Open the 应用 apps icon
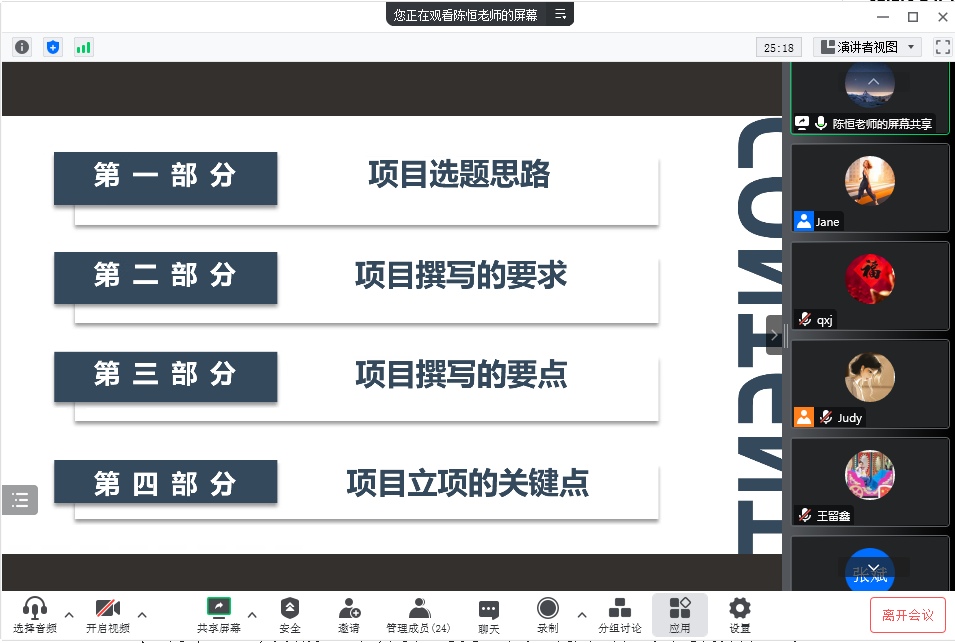 click(680, 608)
